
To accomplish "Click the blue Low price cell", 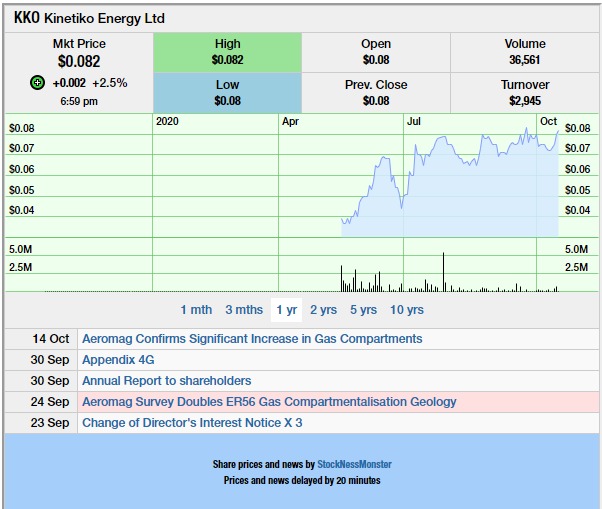I will (228, 93).
